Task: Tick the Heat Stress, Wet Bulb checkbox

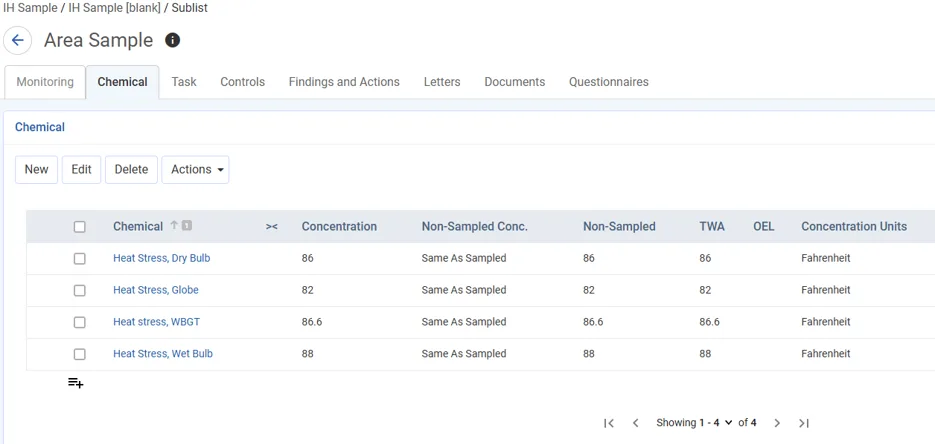Action: [80, 354]
